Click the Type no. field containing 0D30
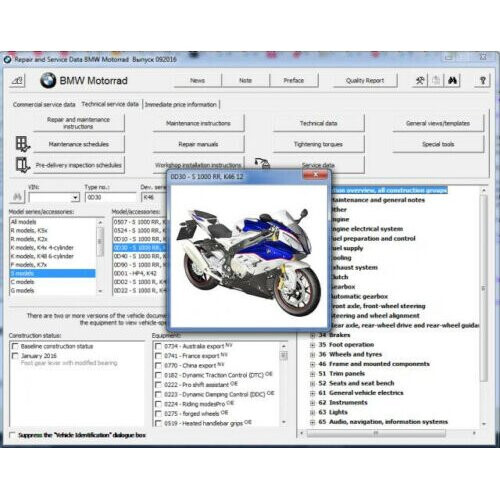Screen dimensions: 500x500 point(111,197)
